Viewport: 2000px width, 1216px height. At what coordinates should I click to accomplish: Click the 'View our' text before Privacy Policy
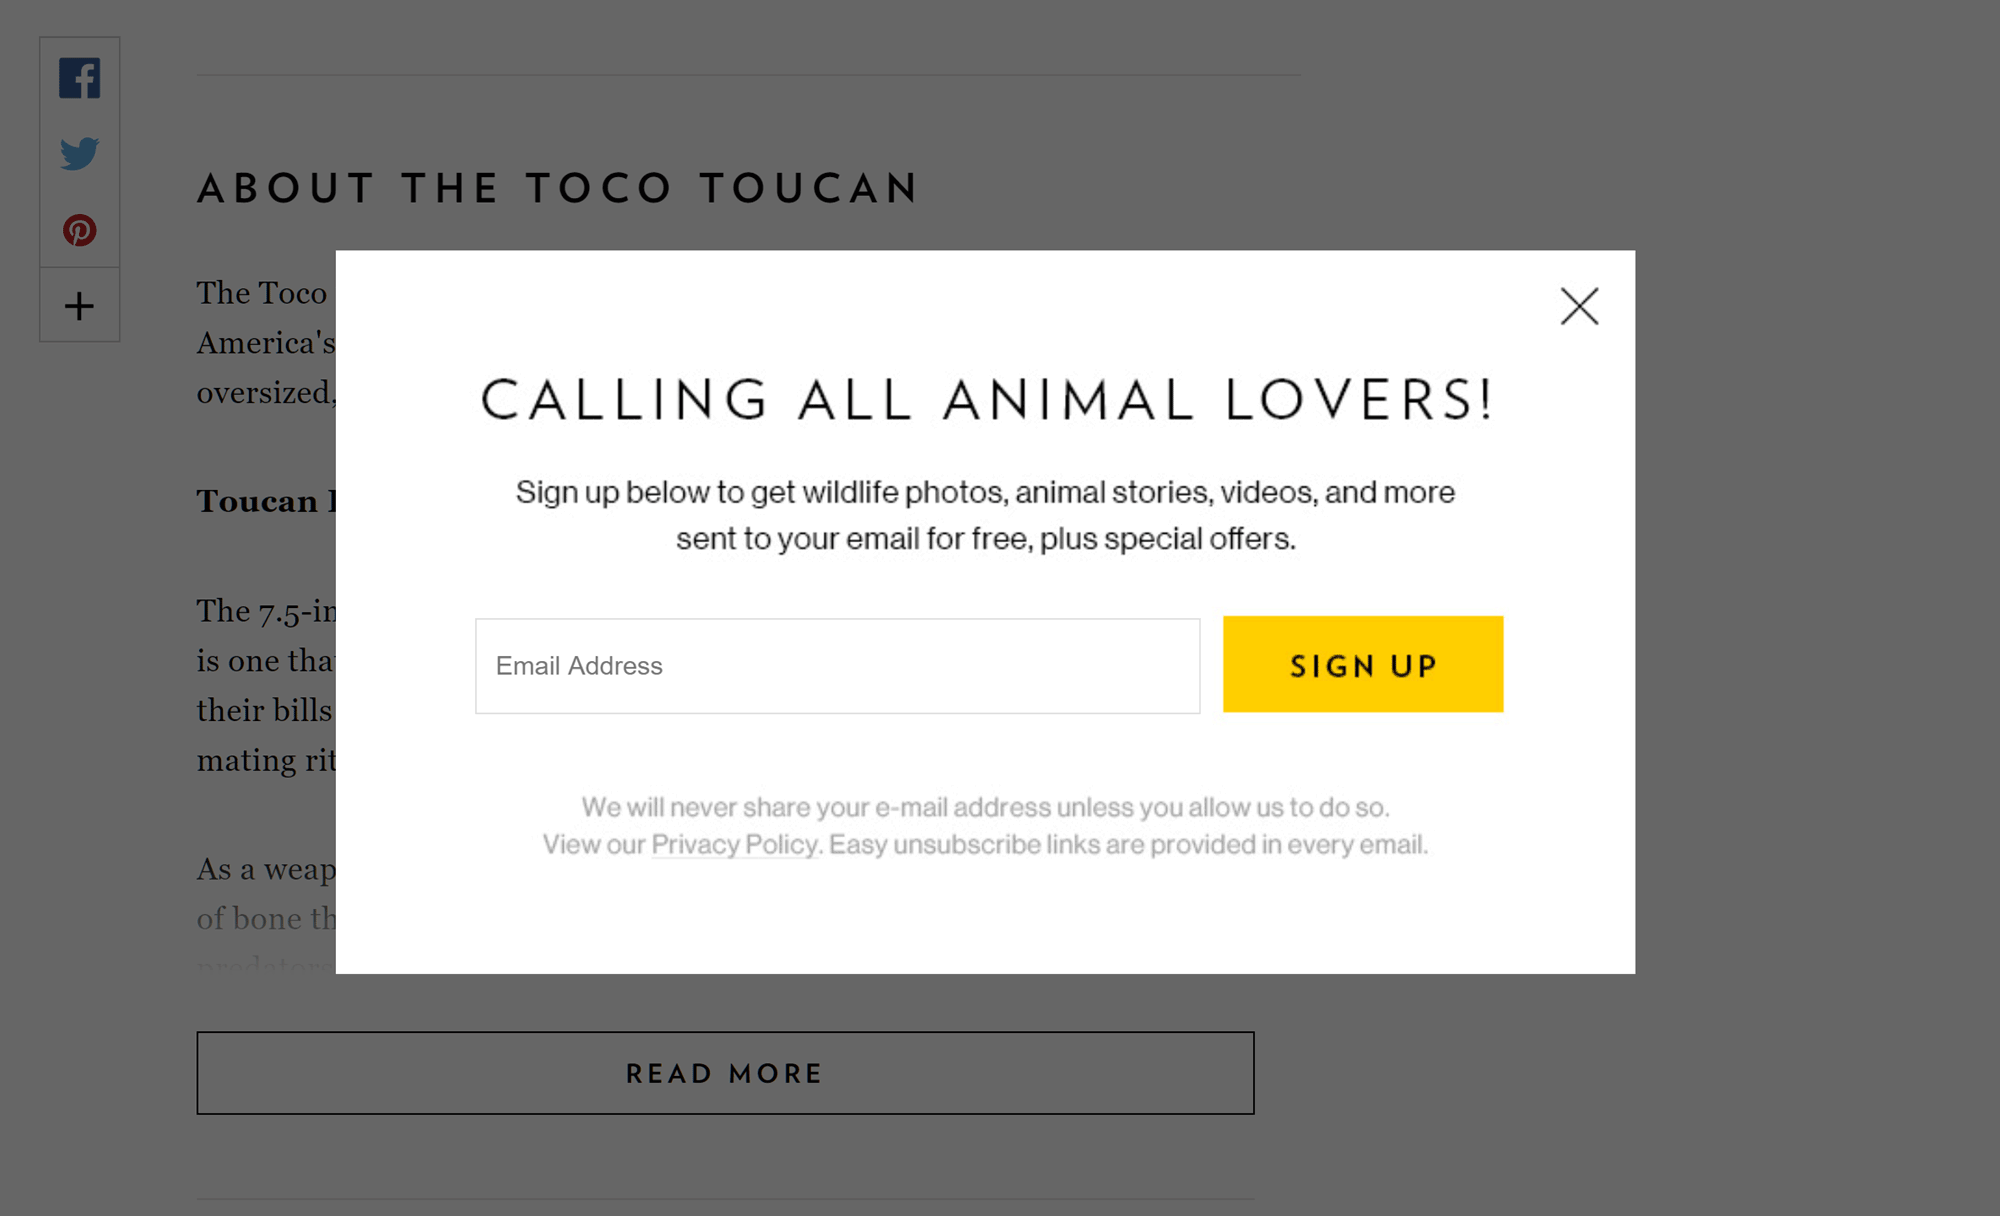pyautogui.click(x=594, y=845)
